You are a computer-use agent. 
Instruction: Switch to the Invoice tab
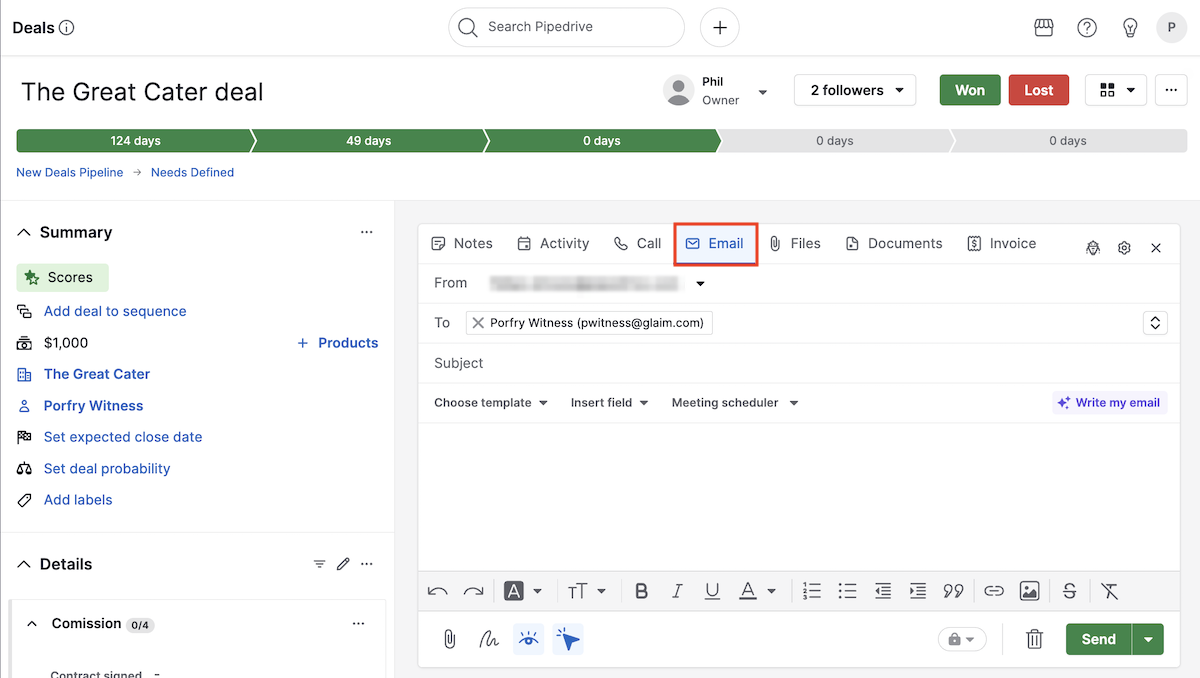click(x=1001, y=244)
